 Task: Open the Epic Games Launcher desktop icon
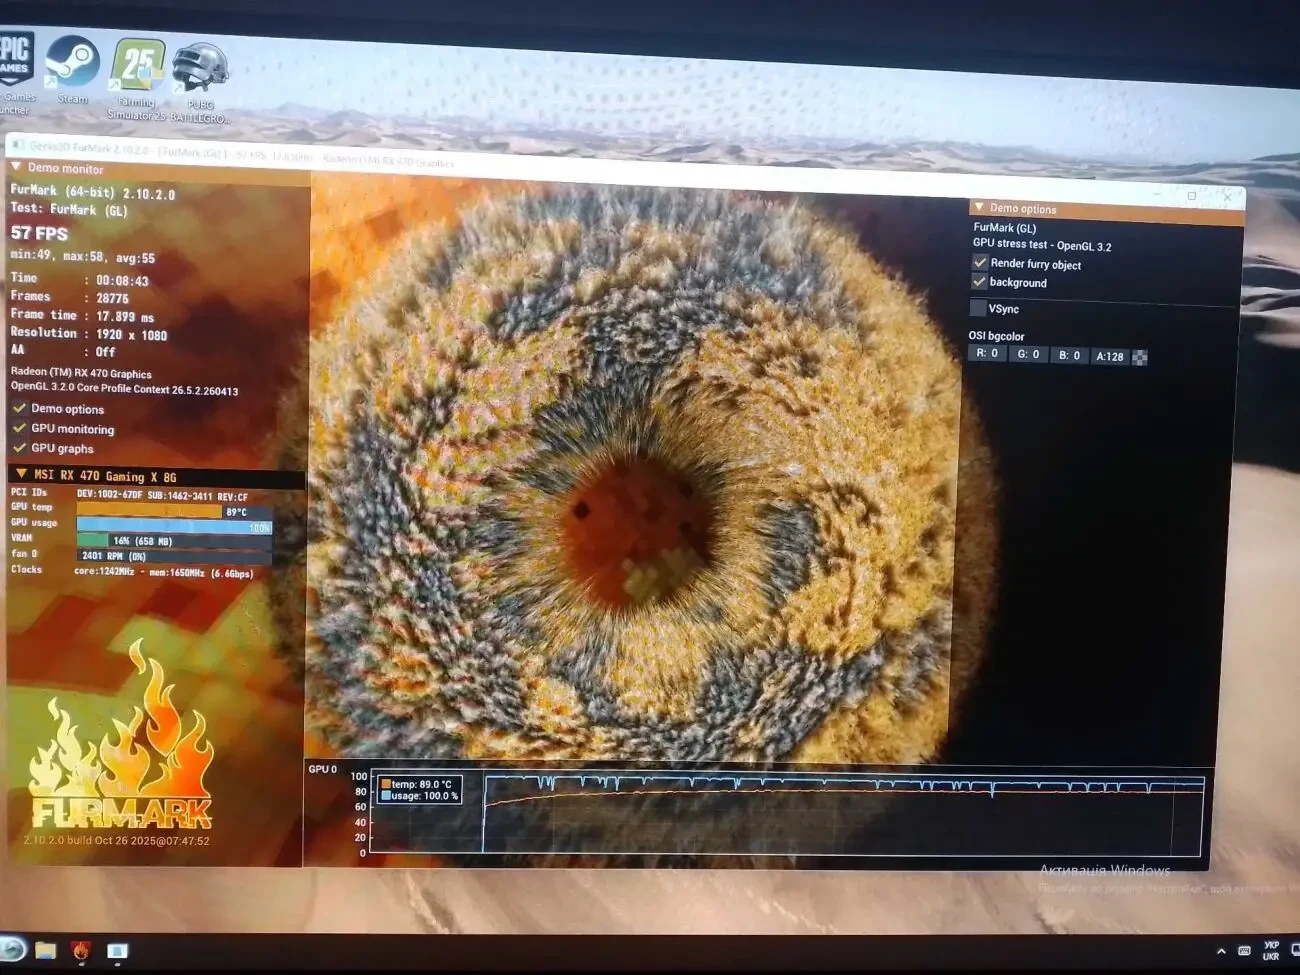15,72
